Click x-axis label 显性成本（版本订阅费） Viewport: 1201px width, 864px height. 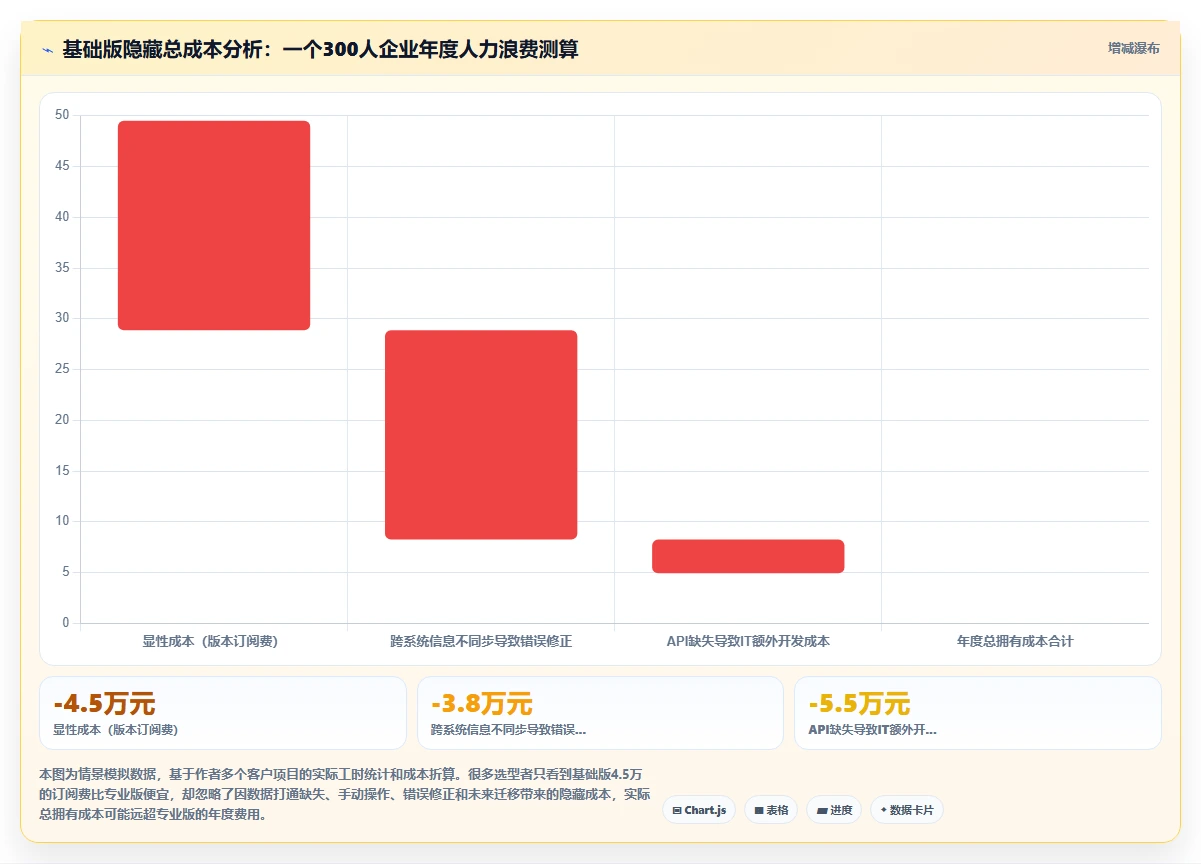click(210, 641)
